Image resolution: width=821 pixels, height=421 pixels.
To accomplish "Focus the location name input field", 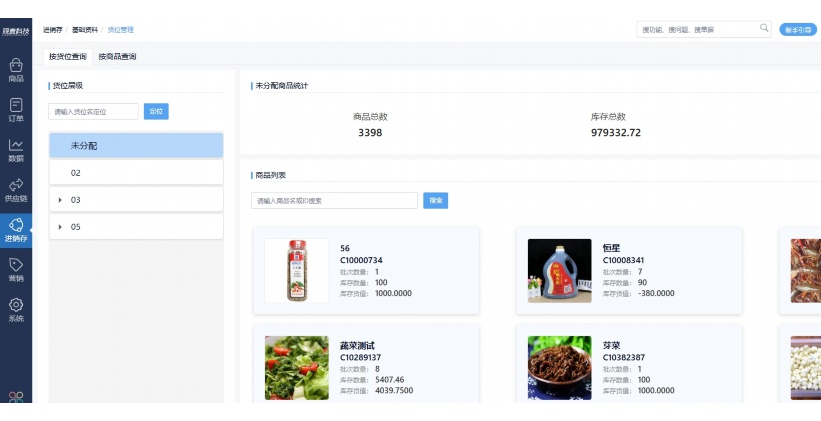I will [x=93, y=112].
